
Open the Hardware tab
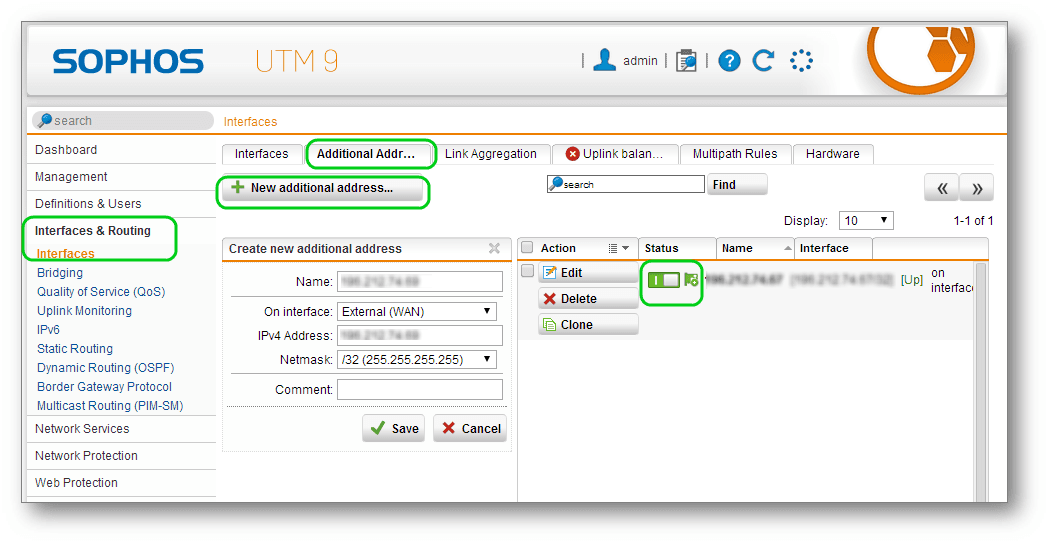(x=833, y=154)
